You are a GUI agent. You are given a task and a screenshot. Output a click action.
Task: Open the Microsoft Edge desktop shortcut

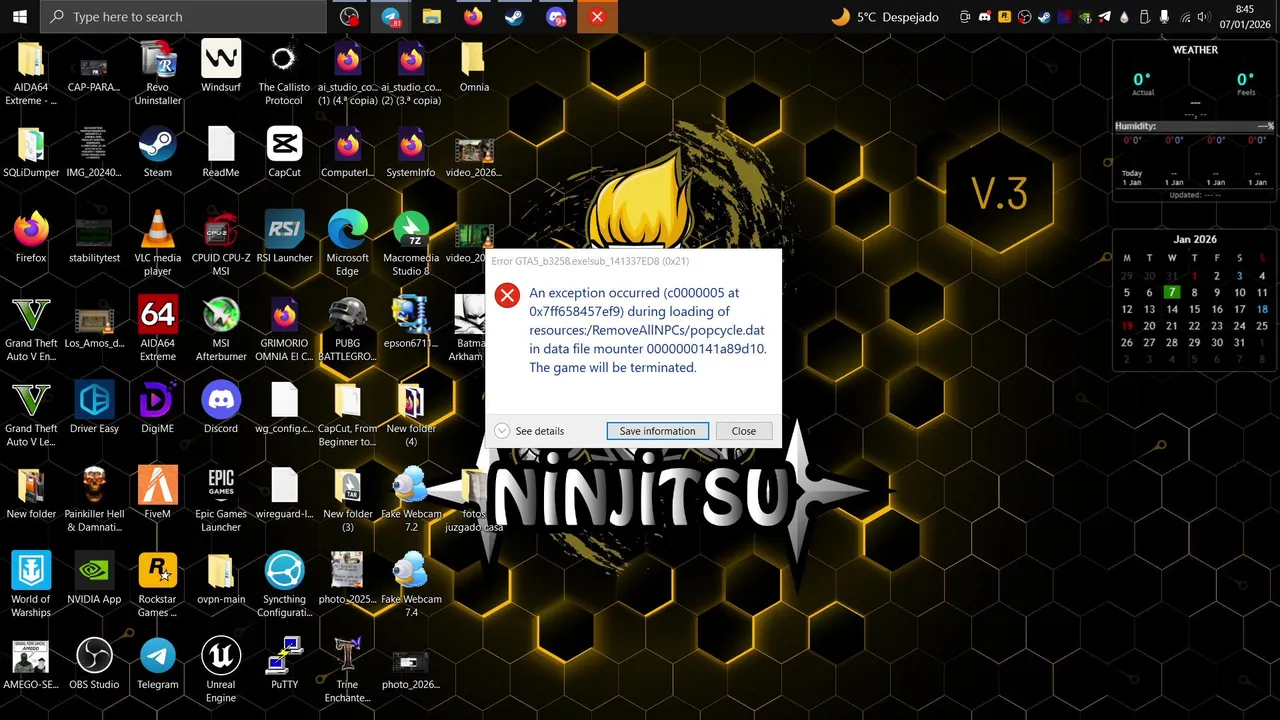pyautogui.click(x=347, y=244)
